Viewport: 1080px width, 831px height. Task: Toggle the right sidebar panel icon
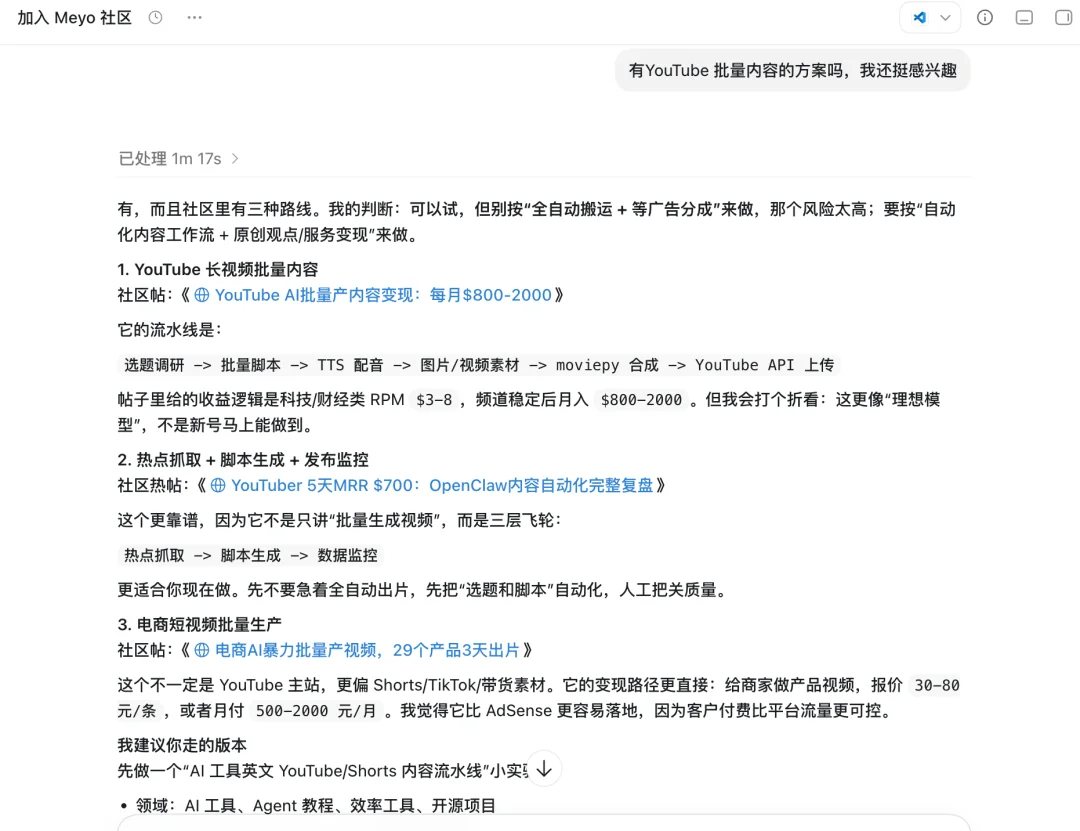click(x=1063, y=18)
